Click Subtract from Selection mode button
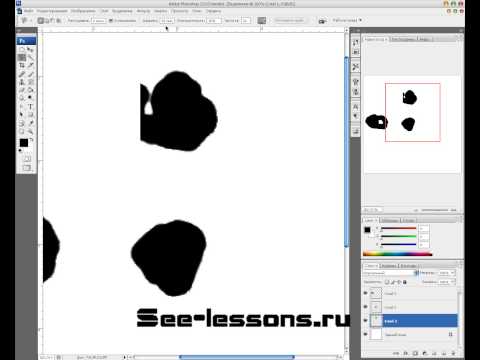 (53, 21)
